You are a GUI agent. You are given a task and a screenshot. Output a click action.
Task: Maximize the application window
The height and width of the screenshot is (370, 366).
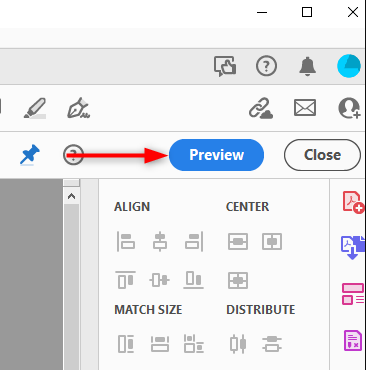[307, 12]
